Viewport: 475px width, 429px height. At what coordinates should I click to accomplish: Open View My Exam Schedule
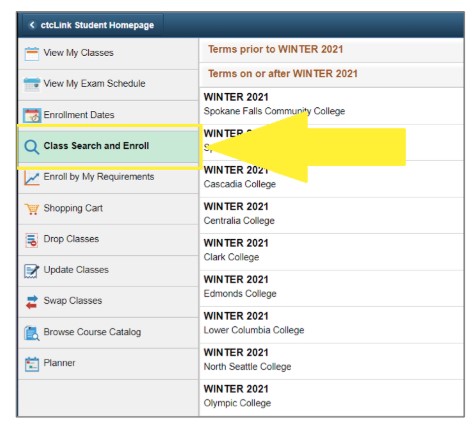click(x=108, y=85)
